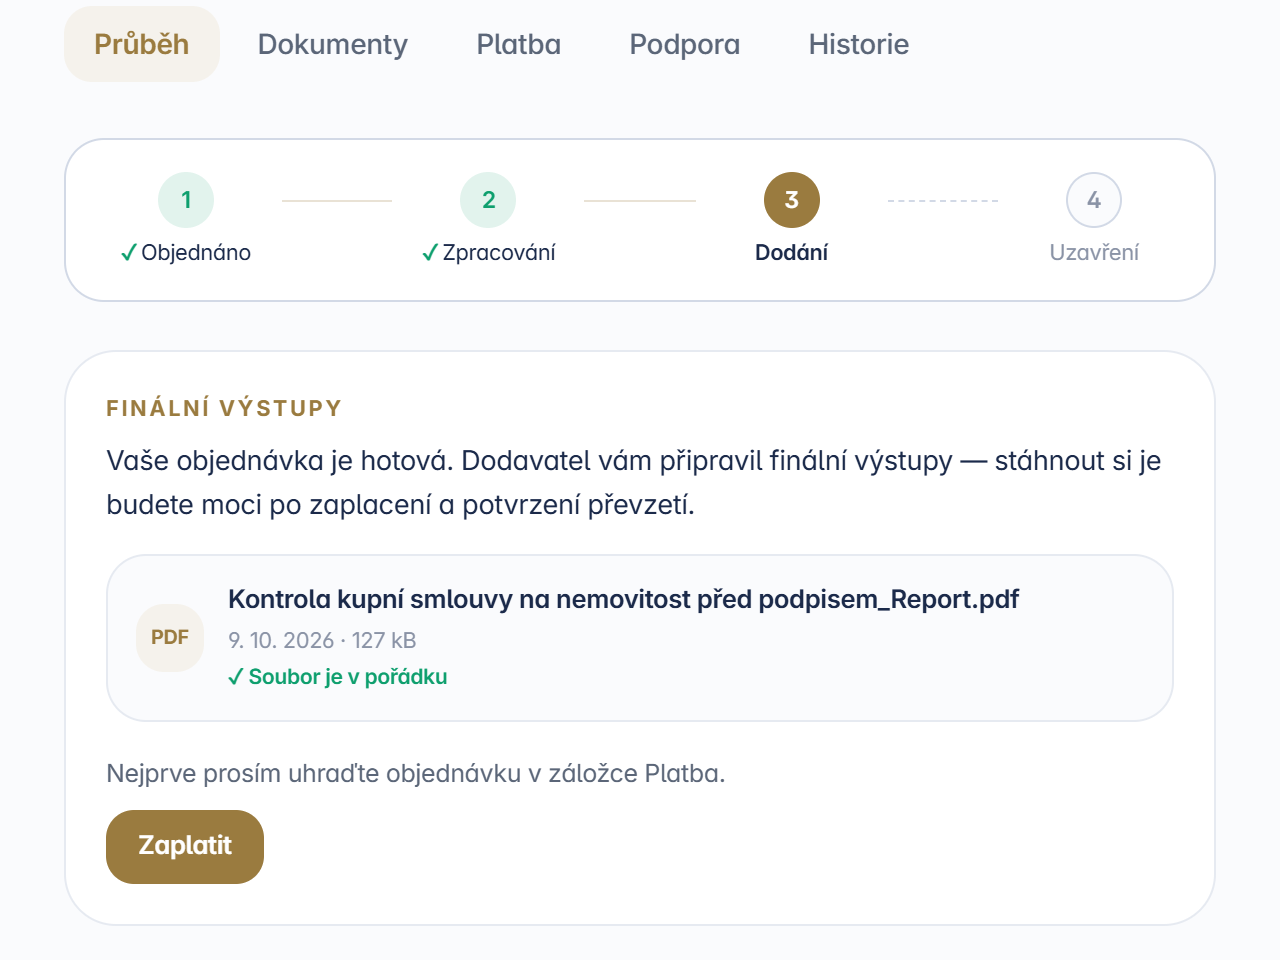
Task: Click the active step 3 circle
Action: [792, 200]
